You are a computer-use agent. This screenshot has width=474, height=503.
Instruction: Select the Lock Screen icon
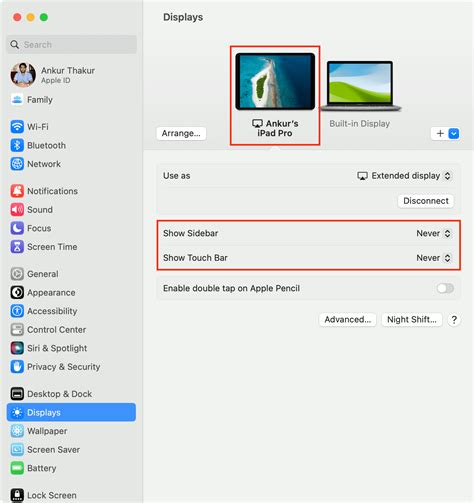click(17, 495)
